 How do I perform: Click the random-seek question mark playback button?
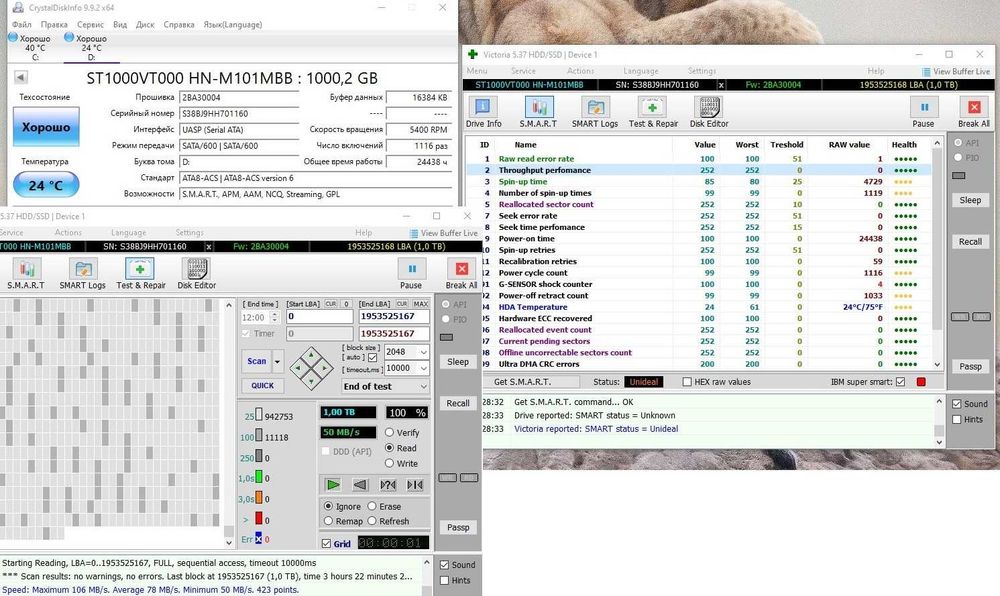388,485
